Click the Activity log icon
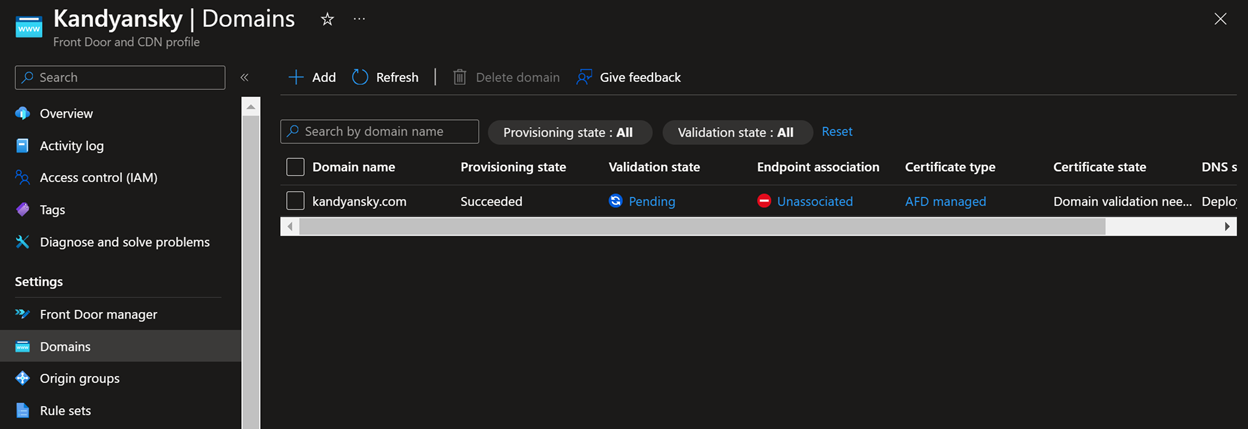The width and height of the screenshot is (1248, 429). [x=23, y=145]
